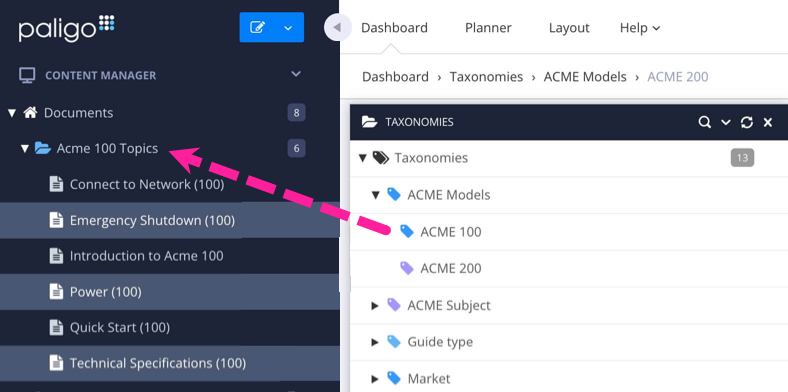Image resolution: width=788 pixels, height=392 pixels.
Task: Close the Taxonomies panel
Action: [768, 122]
